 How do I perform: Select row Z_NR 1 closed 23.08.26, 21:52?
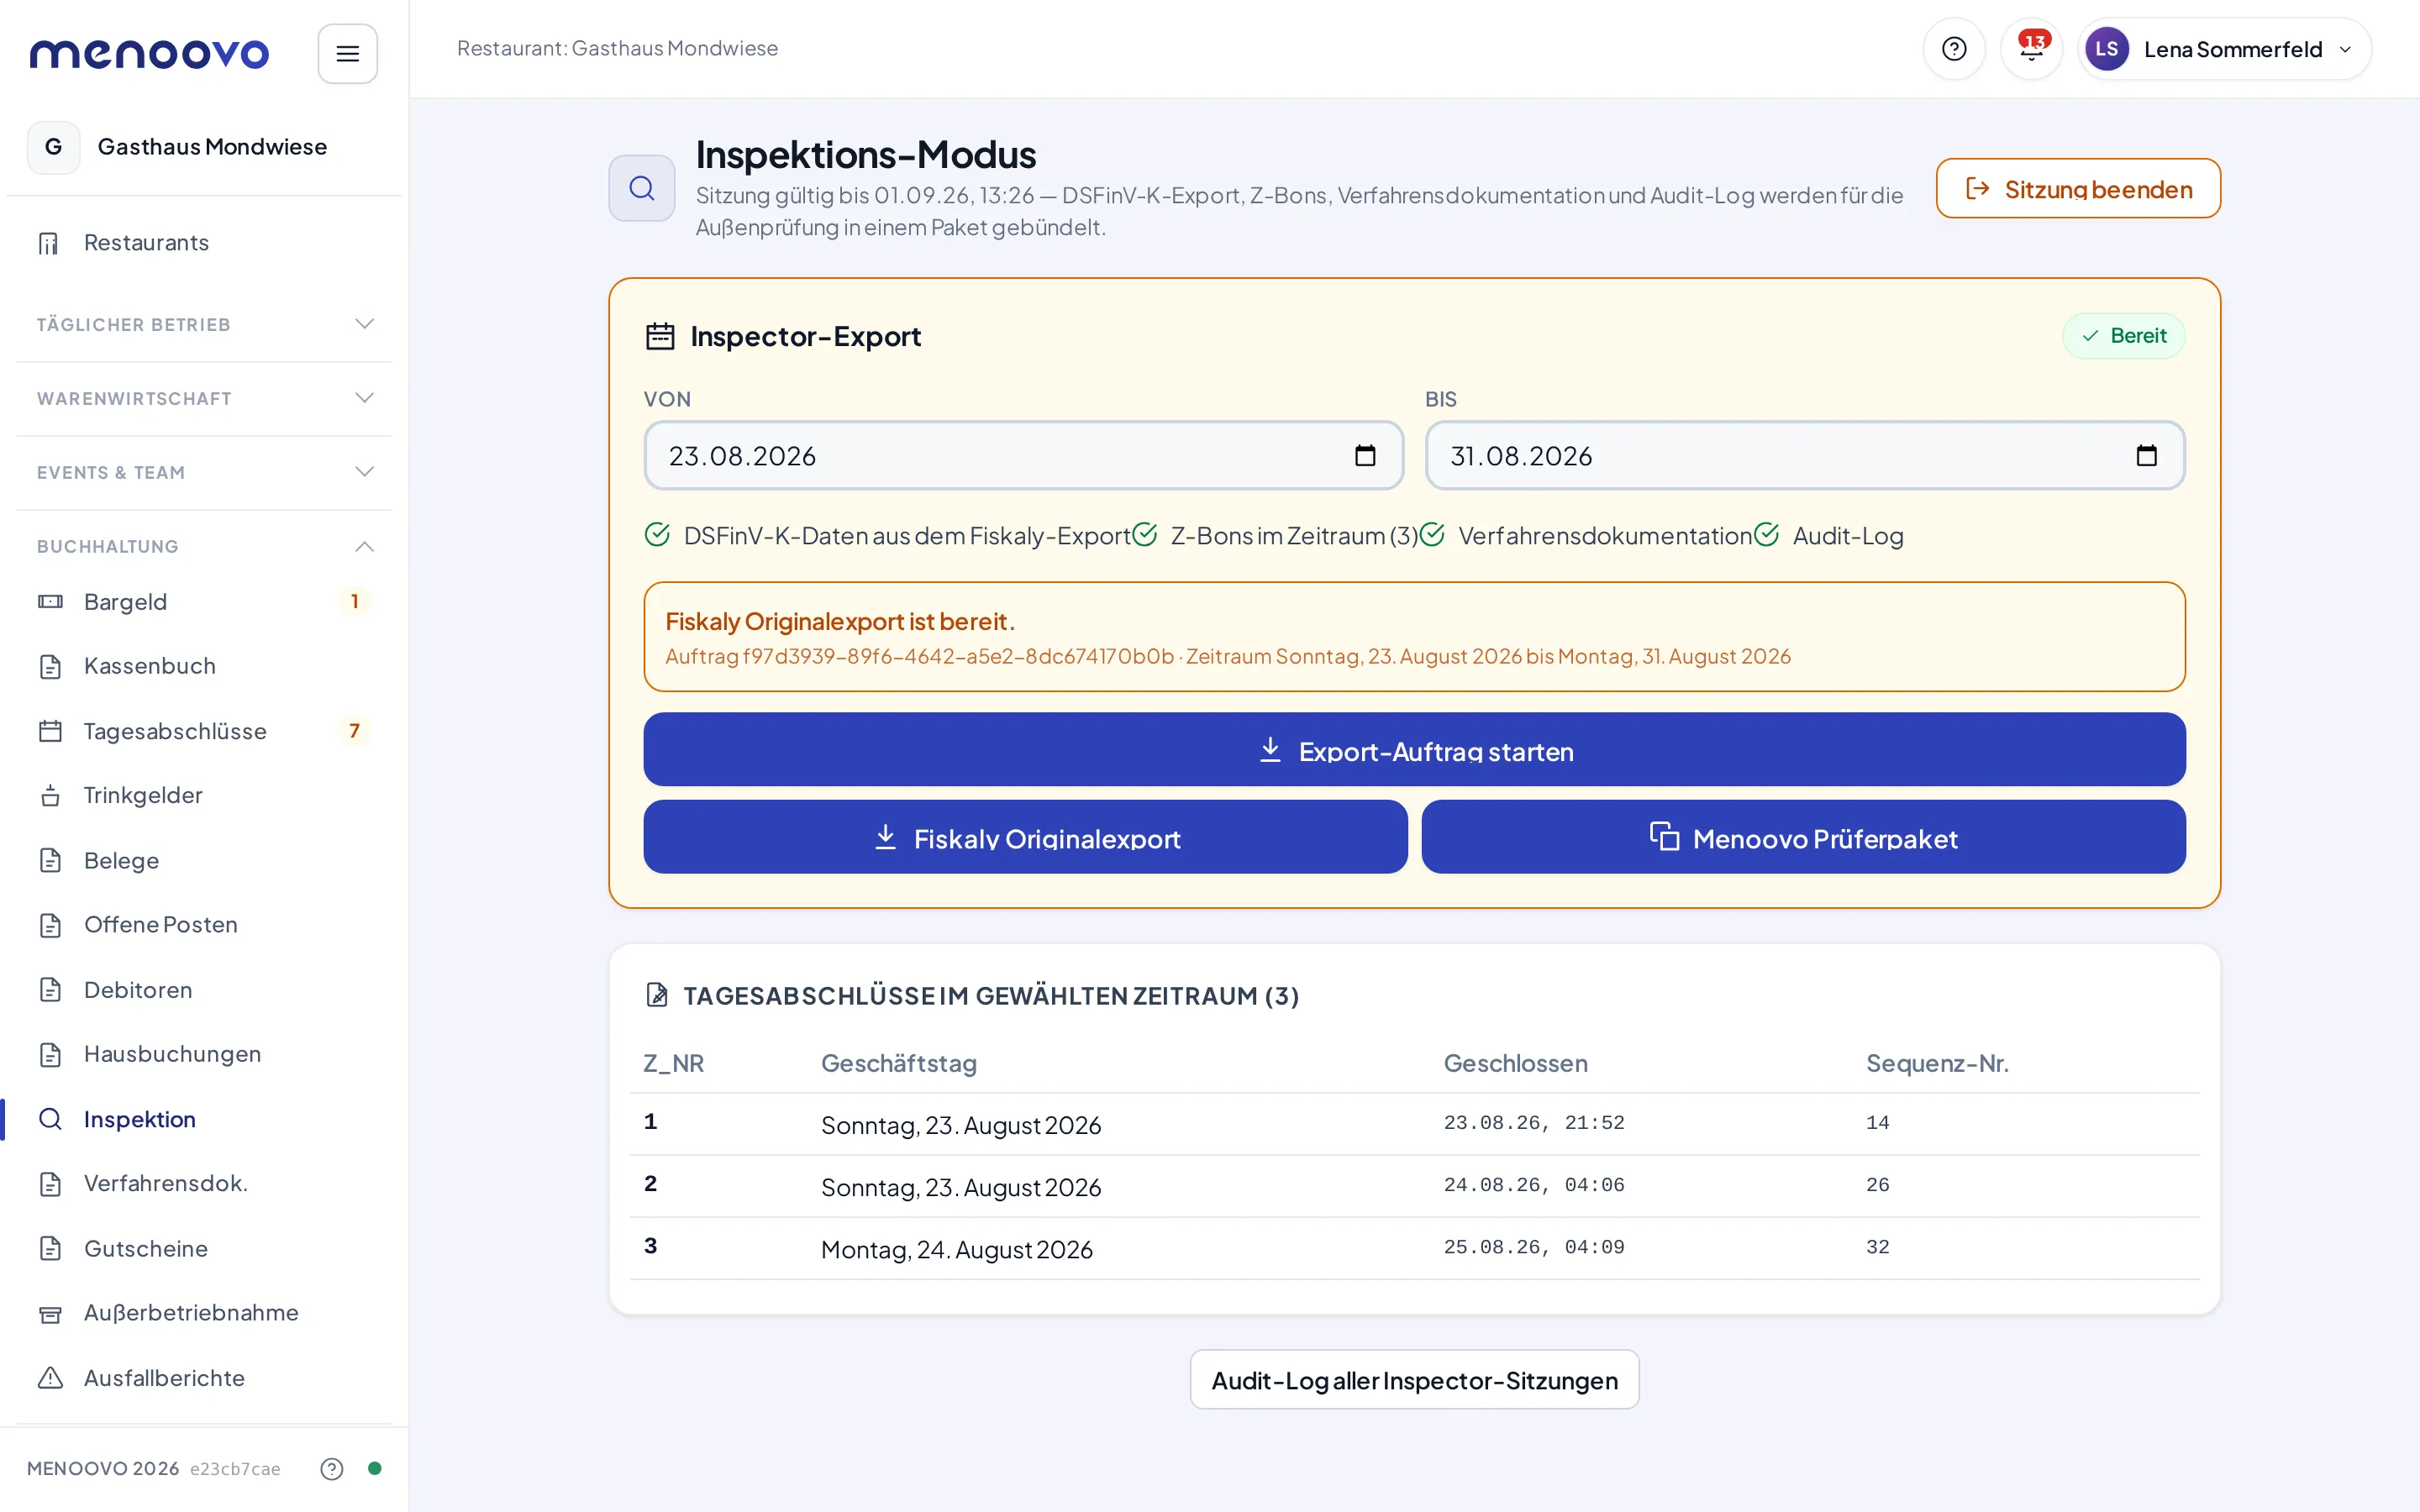click(x=1414, y=1124)
